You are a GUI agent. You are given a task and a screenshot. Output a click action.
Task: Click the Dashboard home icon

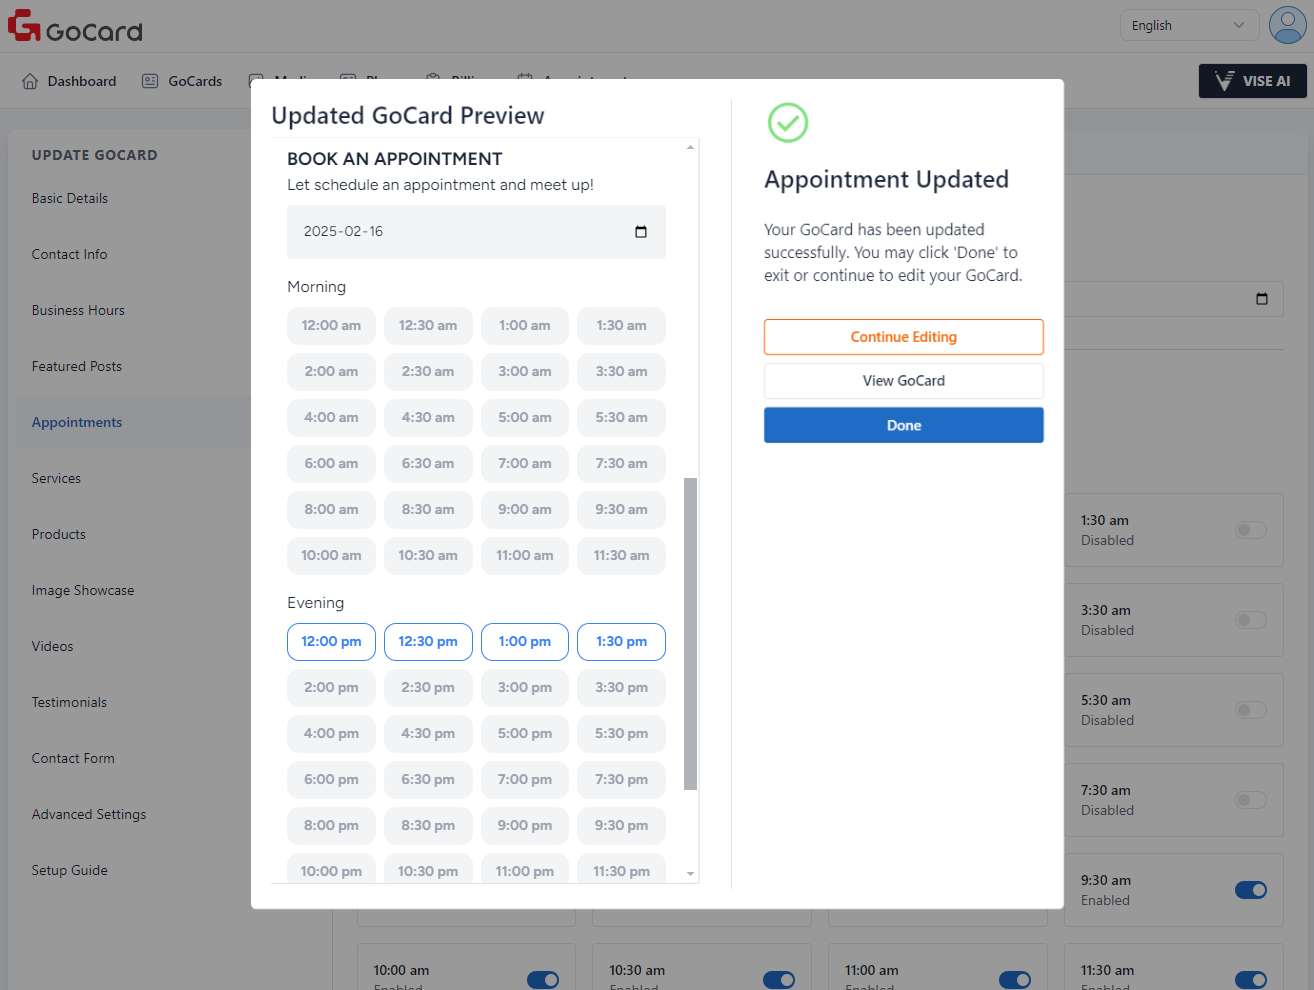coord(30,81)
